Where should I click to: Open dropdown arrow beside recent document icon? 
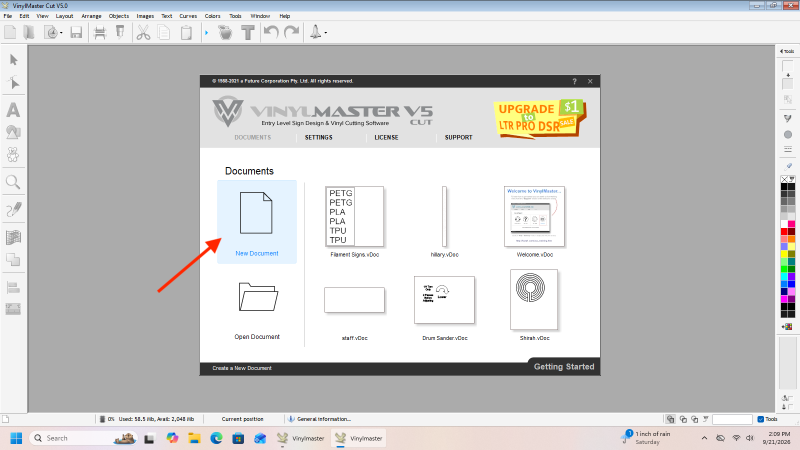tap(62, 33)
